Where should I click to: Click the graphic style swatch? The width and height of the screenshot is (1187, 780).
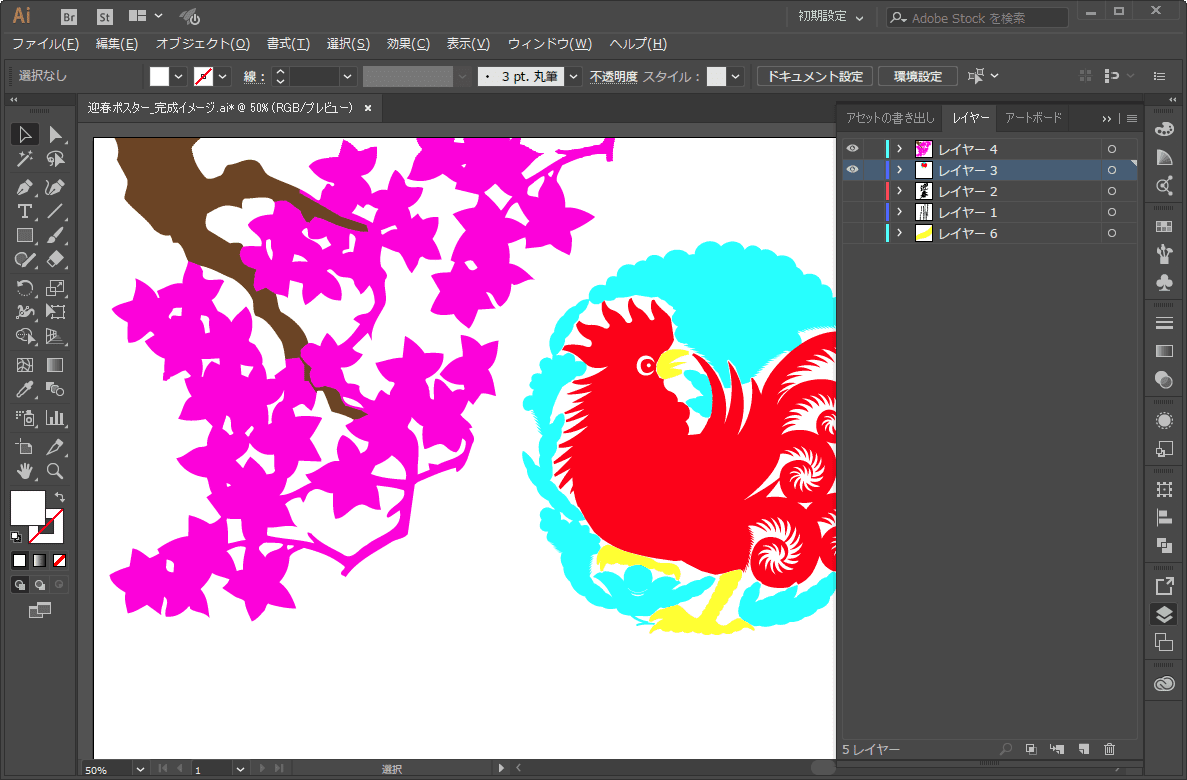point(716,76)
